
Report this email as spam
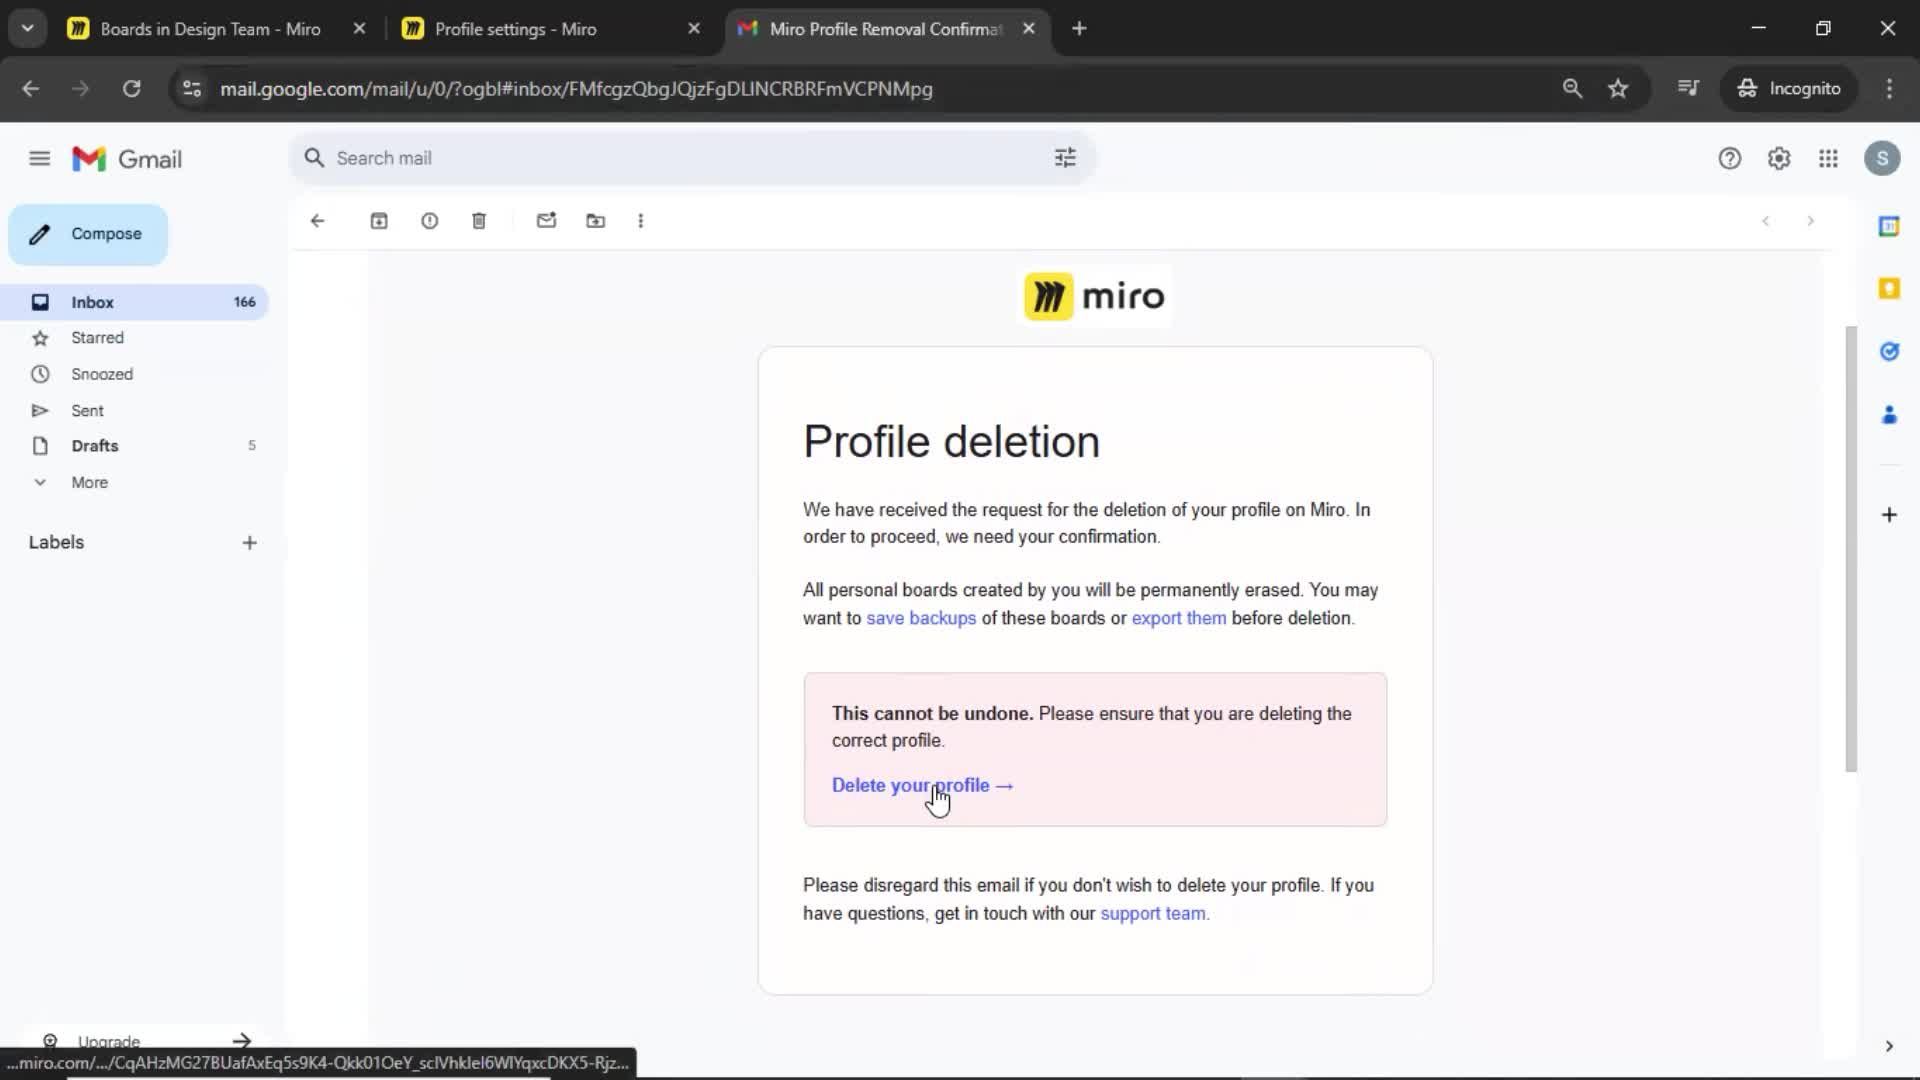click(x=429, y=221)
